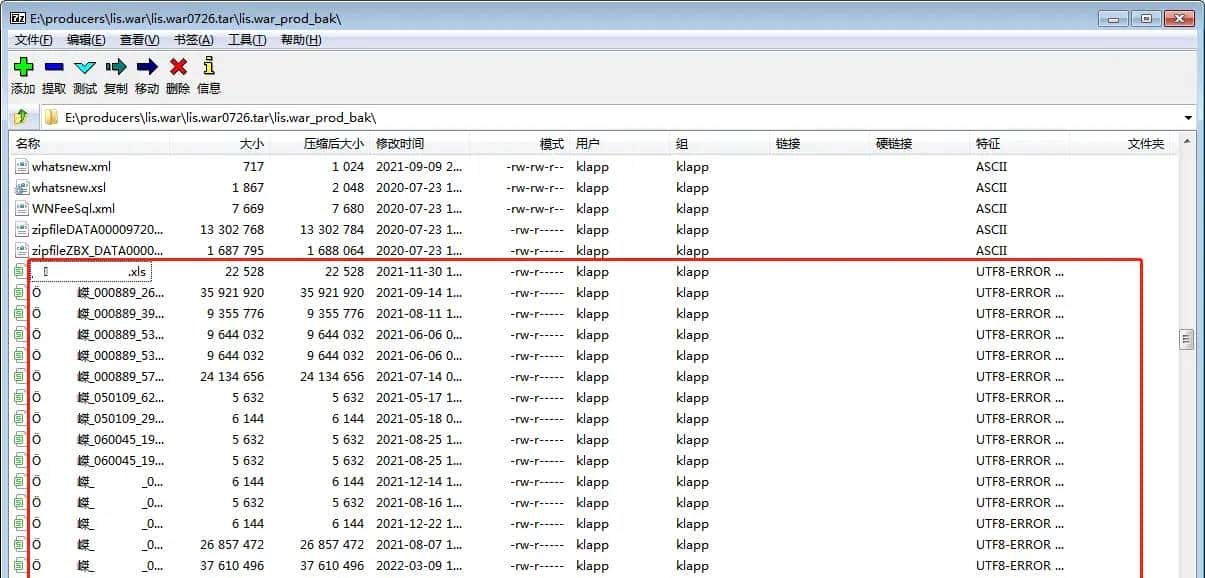This screenshot has height=578, width=1205.
Task: Run the Test (测试) archive tool
Action: pos(85,68)
